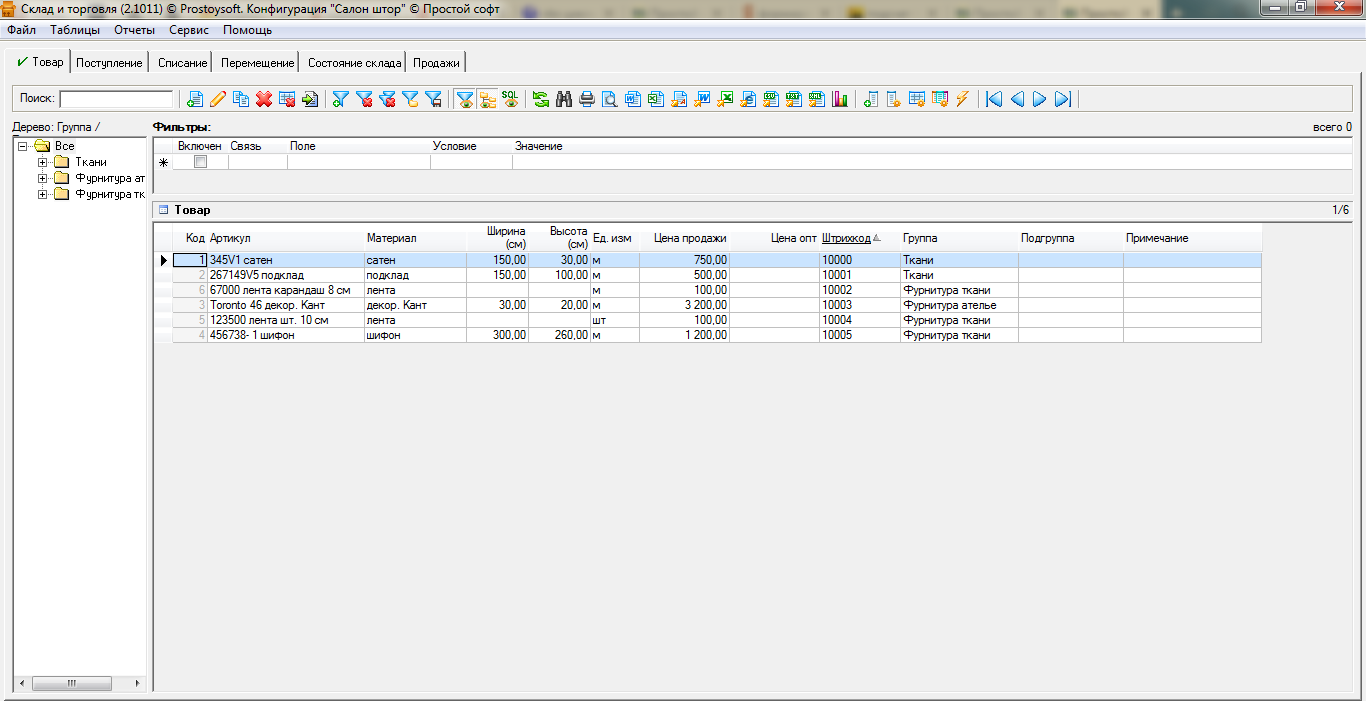Click the pencil edit record icon
This screenshot has width=1366, height=701.
pyautogui.click(x=218, y=99)
